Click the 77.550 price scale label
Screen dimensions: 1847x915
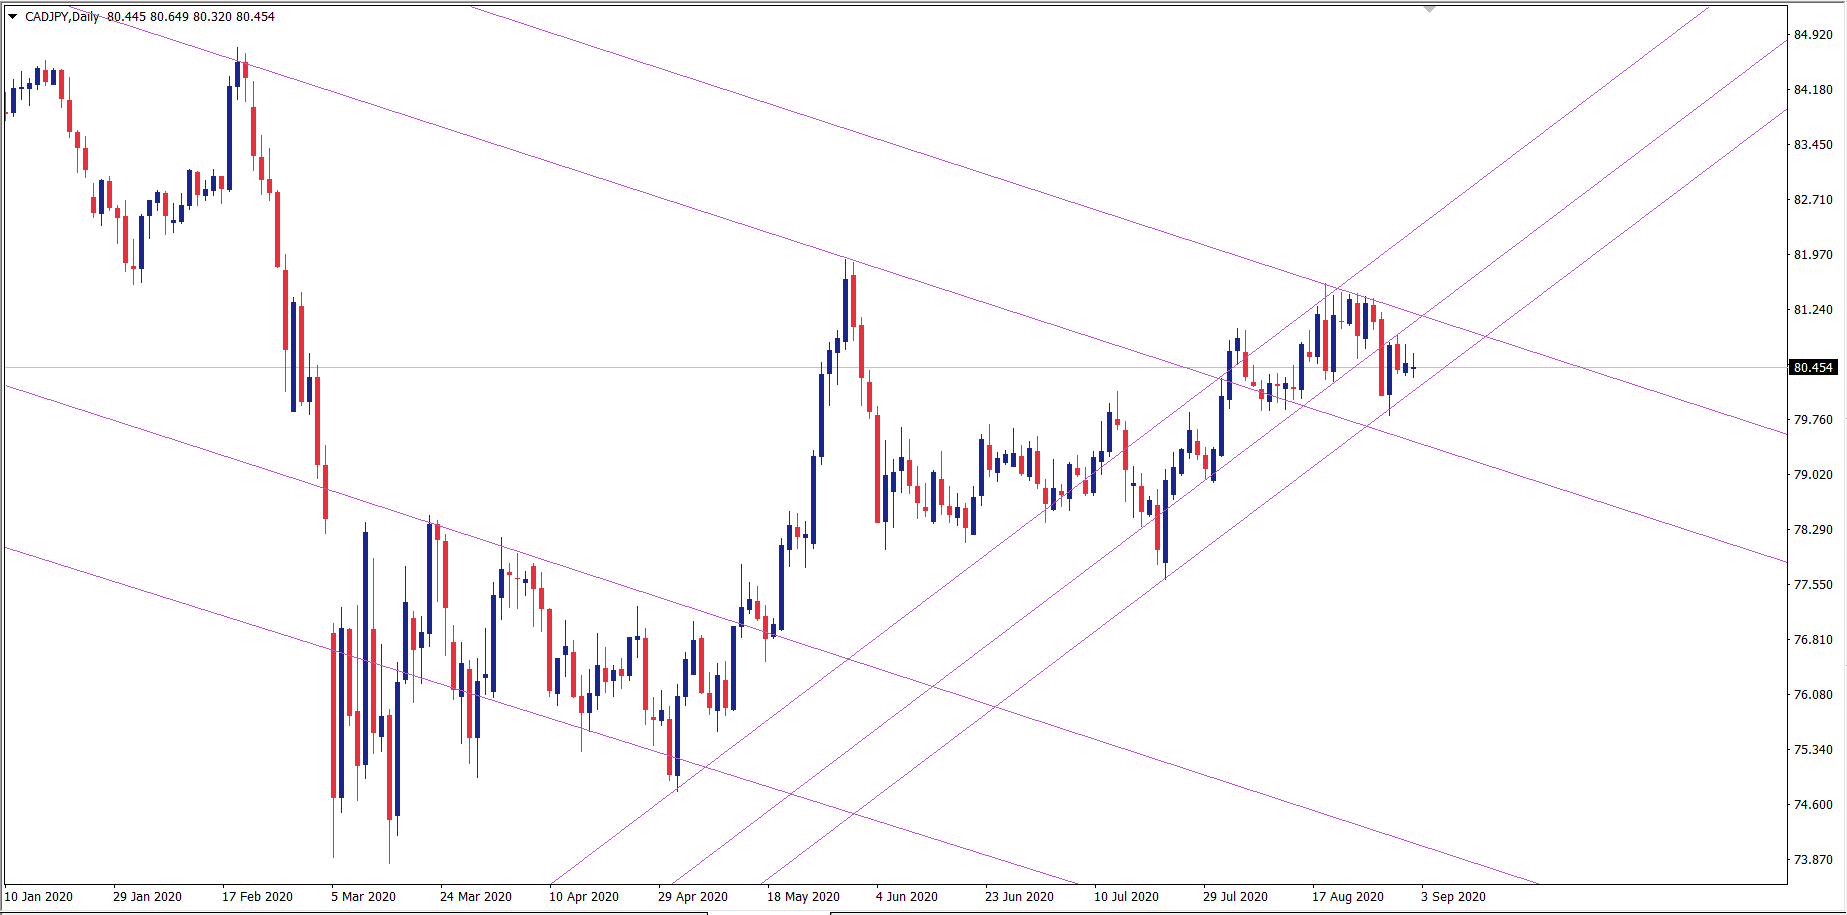[x=1813, y=584]
